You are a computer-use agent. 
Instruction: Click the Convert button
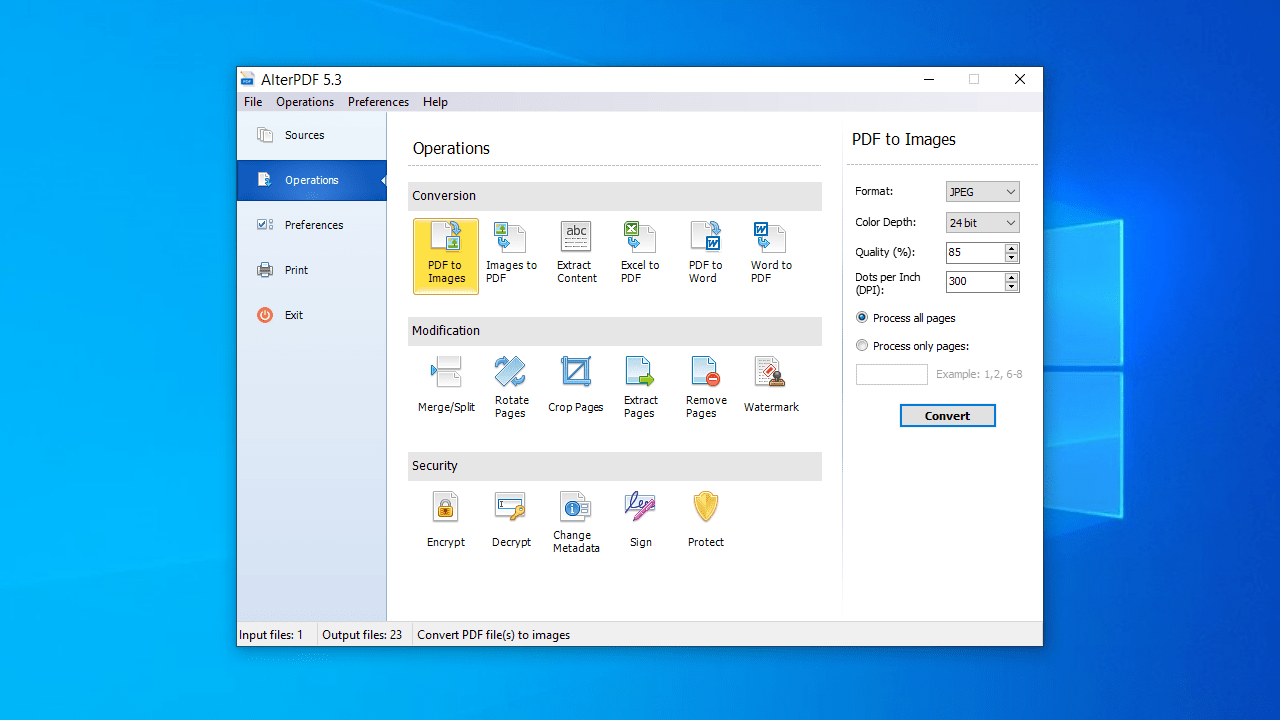(x=948, y=416)
